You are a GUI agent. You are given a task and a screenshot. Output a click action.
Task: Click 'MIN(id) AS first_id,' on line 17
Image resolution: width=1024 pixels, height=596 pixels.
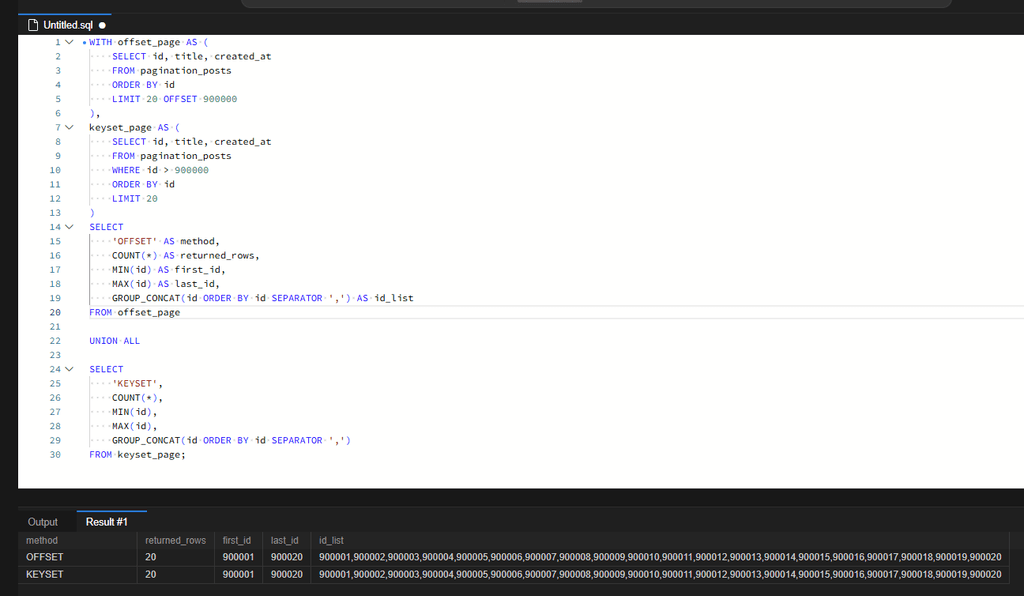168,270
